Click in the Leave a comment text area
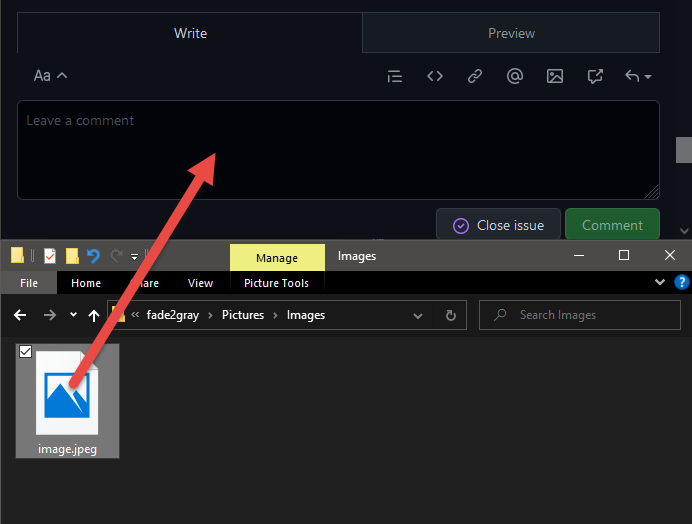Image resolution: width=692 pixels, height=524 pixels. pyautogui.click(x=338, y=150)
